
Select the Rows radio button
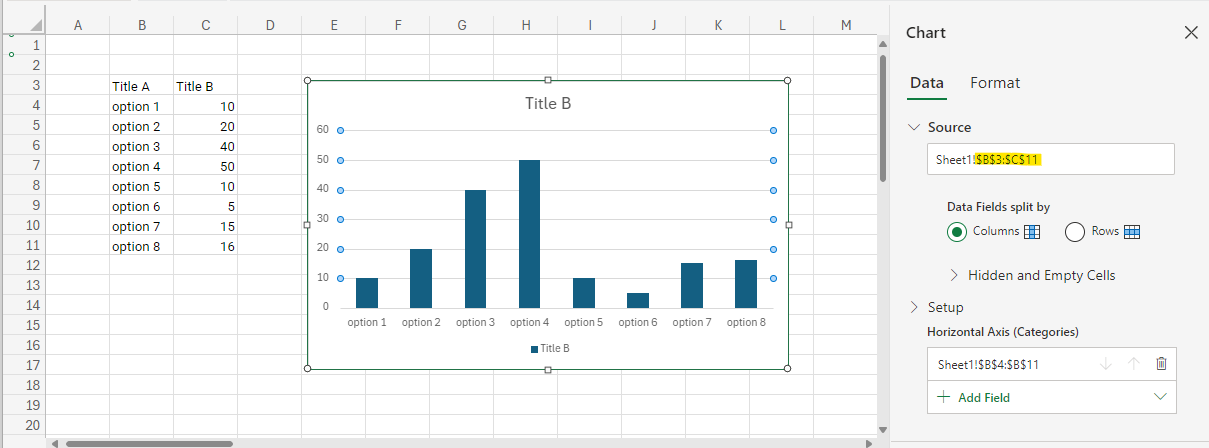coord(1075,232)
